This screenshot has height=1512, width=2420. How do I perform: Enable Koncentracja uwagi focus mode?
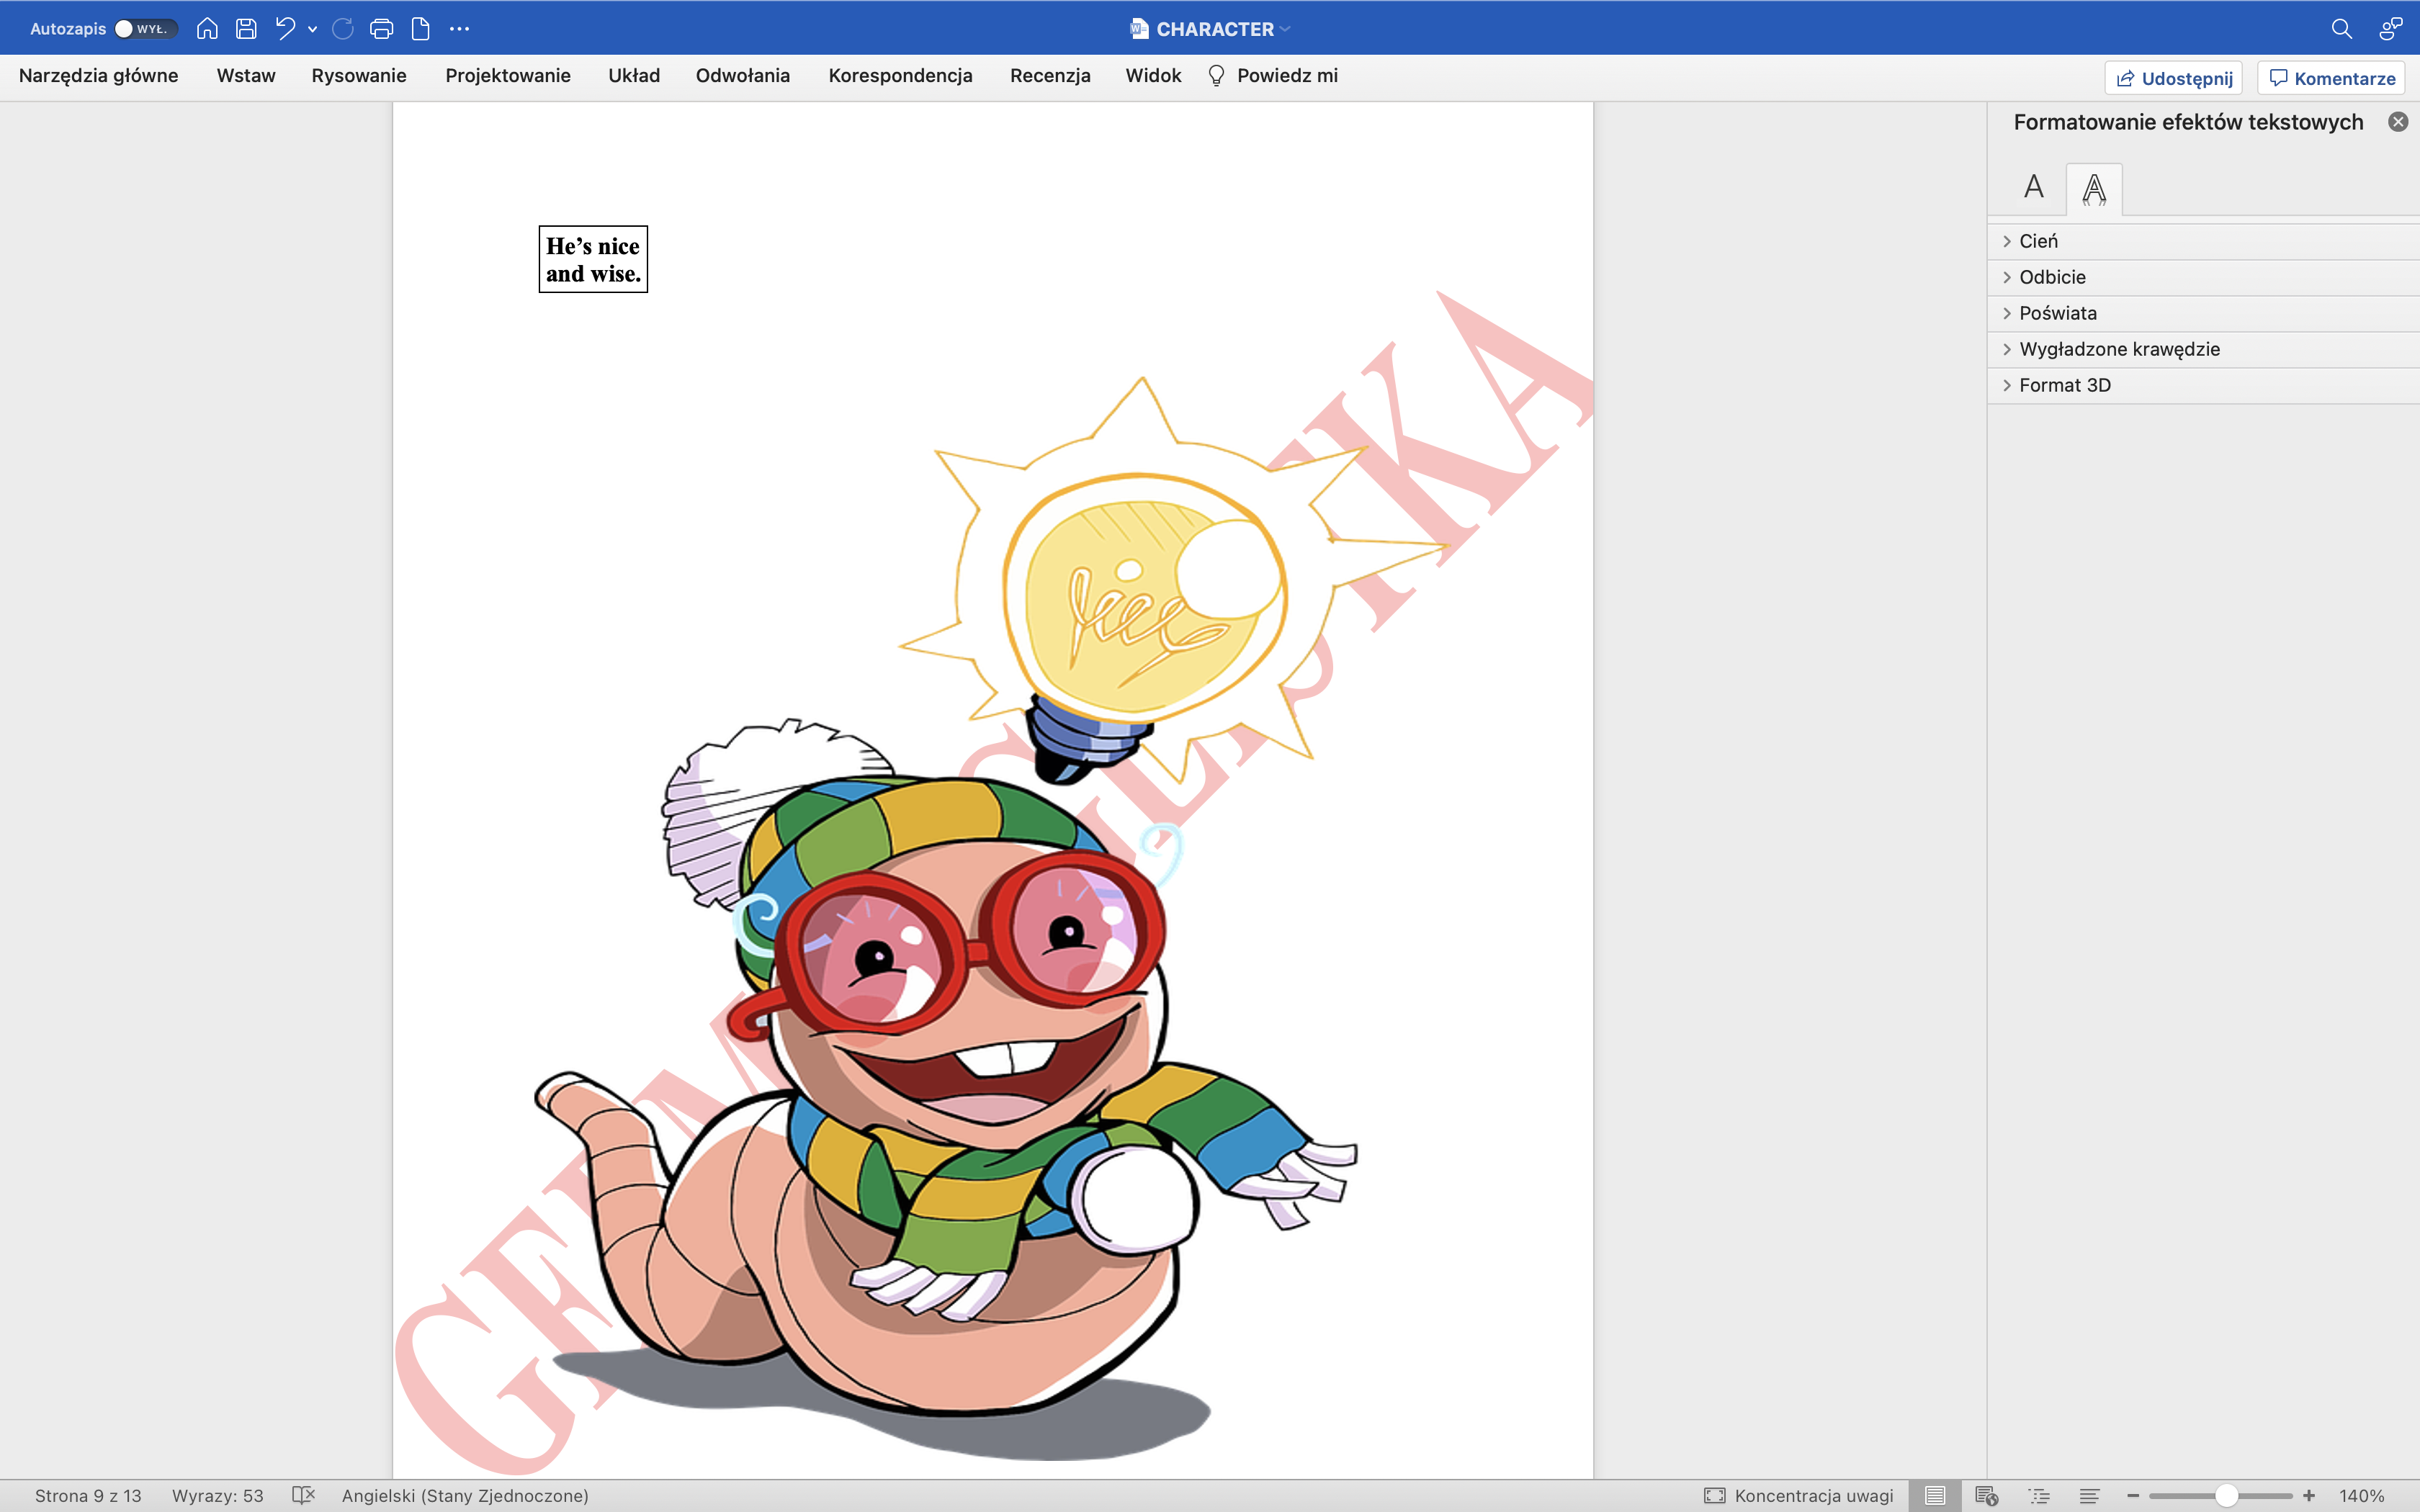1798,1495
